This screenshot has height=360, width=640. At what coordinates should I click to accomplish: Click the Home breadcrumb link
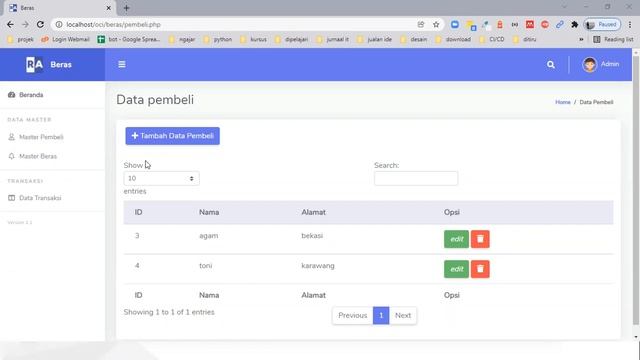point(563,102)
